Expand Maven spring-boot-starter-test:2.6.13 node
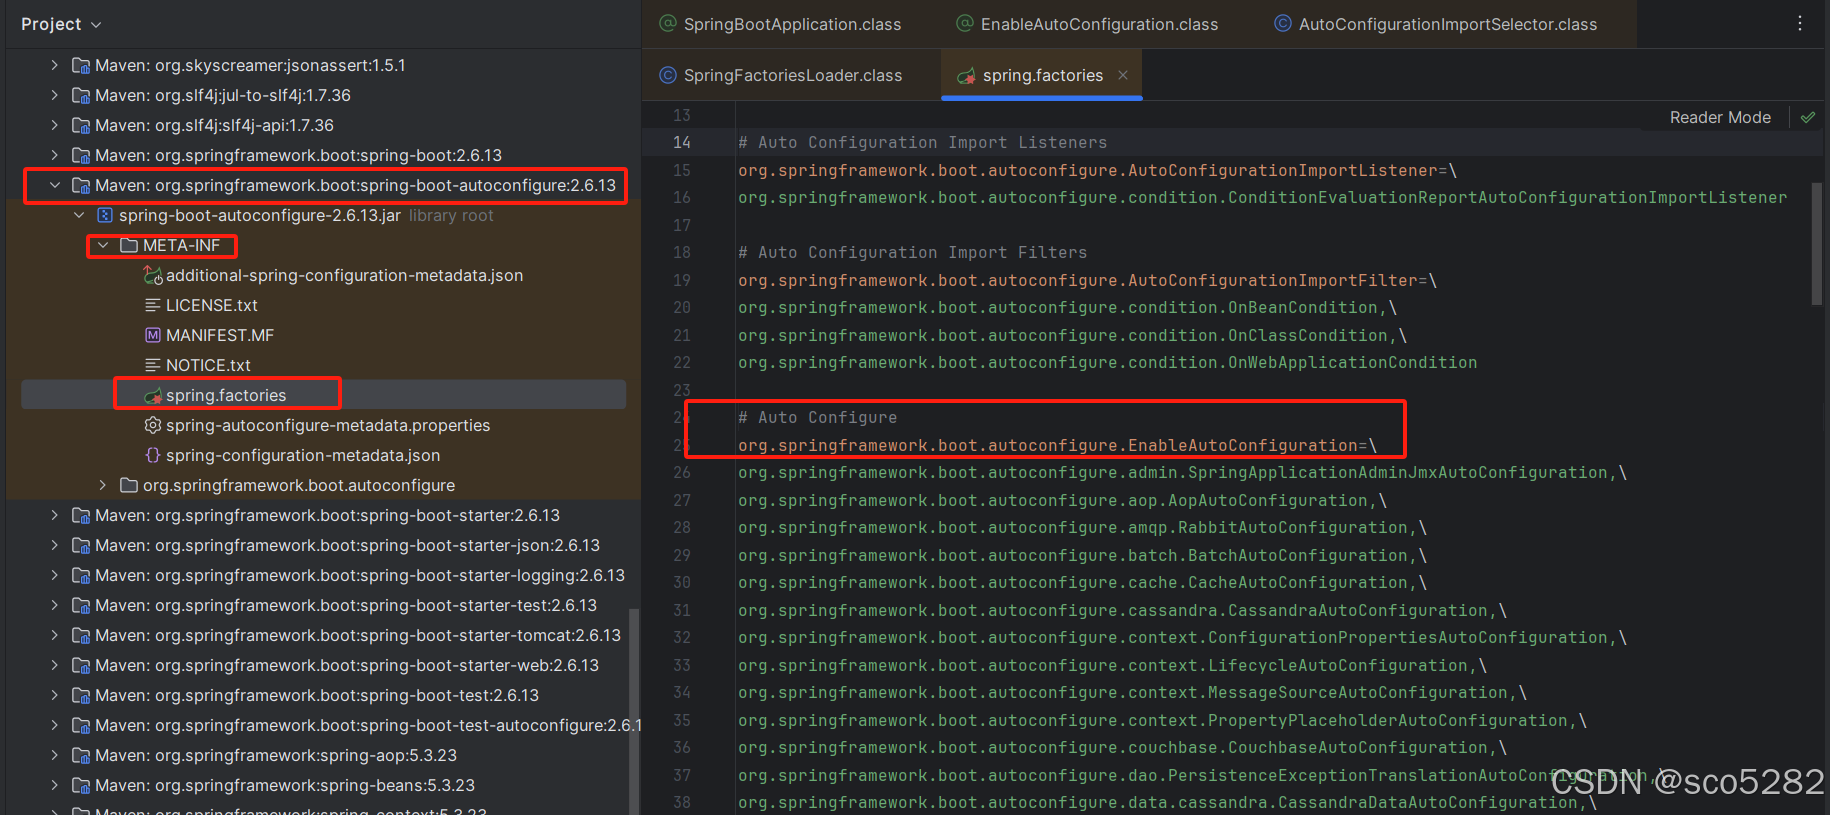 coord(54,605)
